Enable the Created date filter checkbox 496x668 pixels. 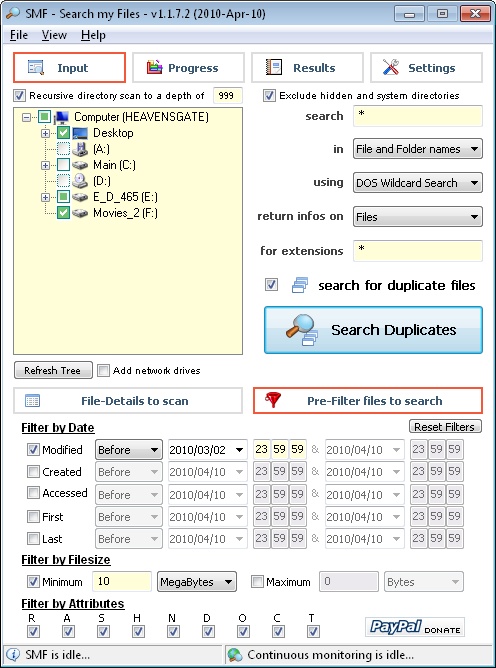coord(33,472)
